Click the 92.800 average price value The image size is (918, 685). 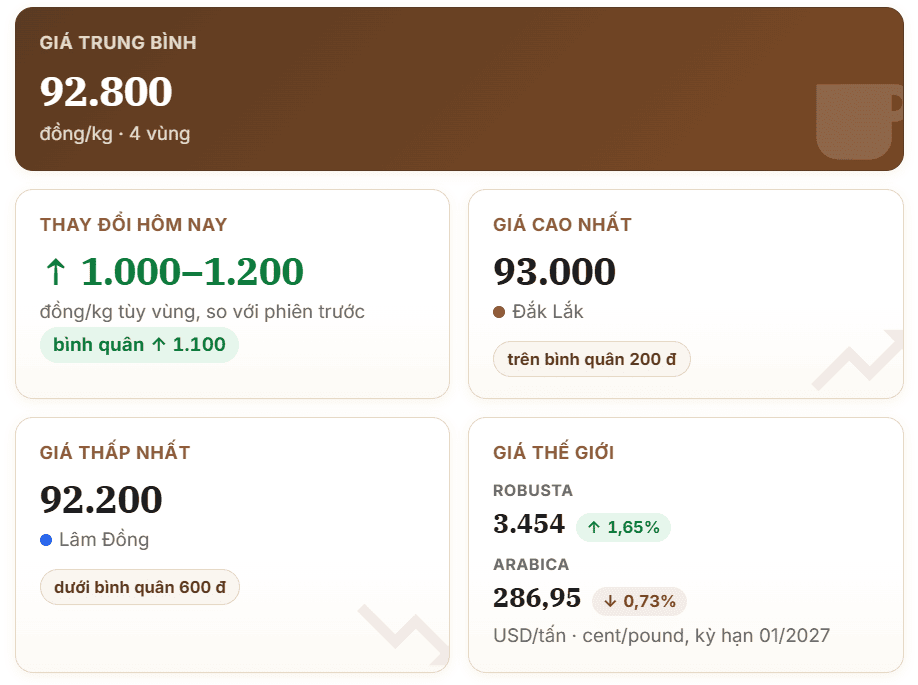(x=106, y=92)
